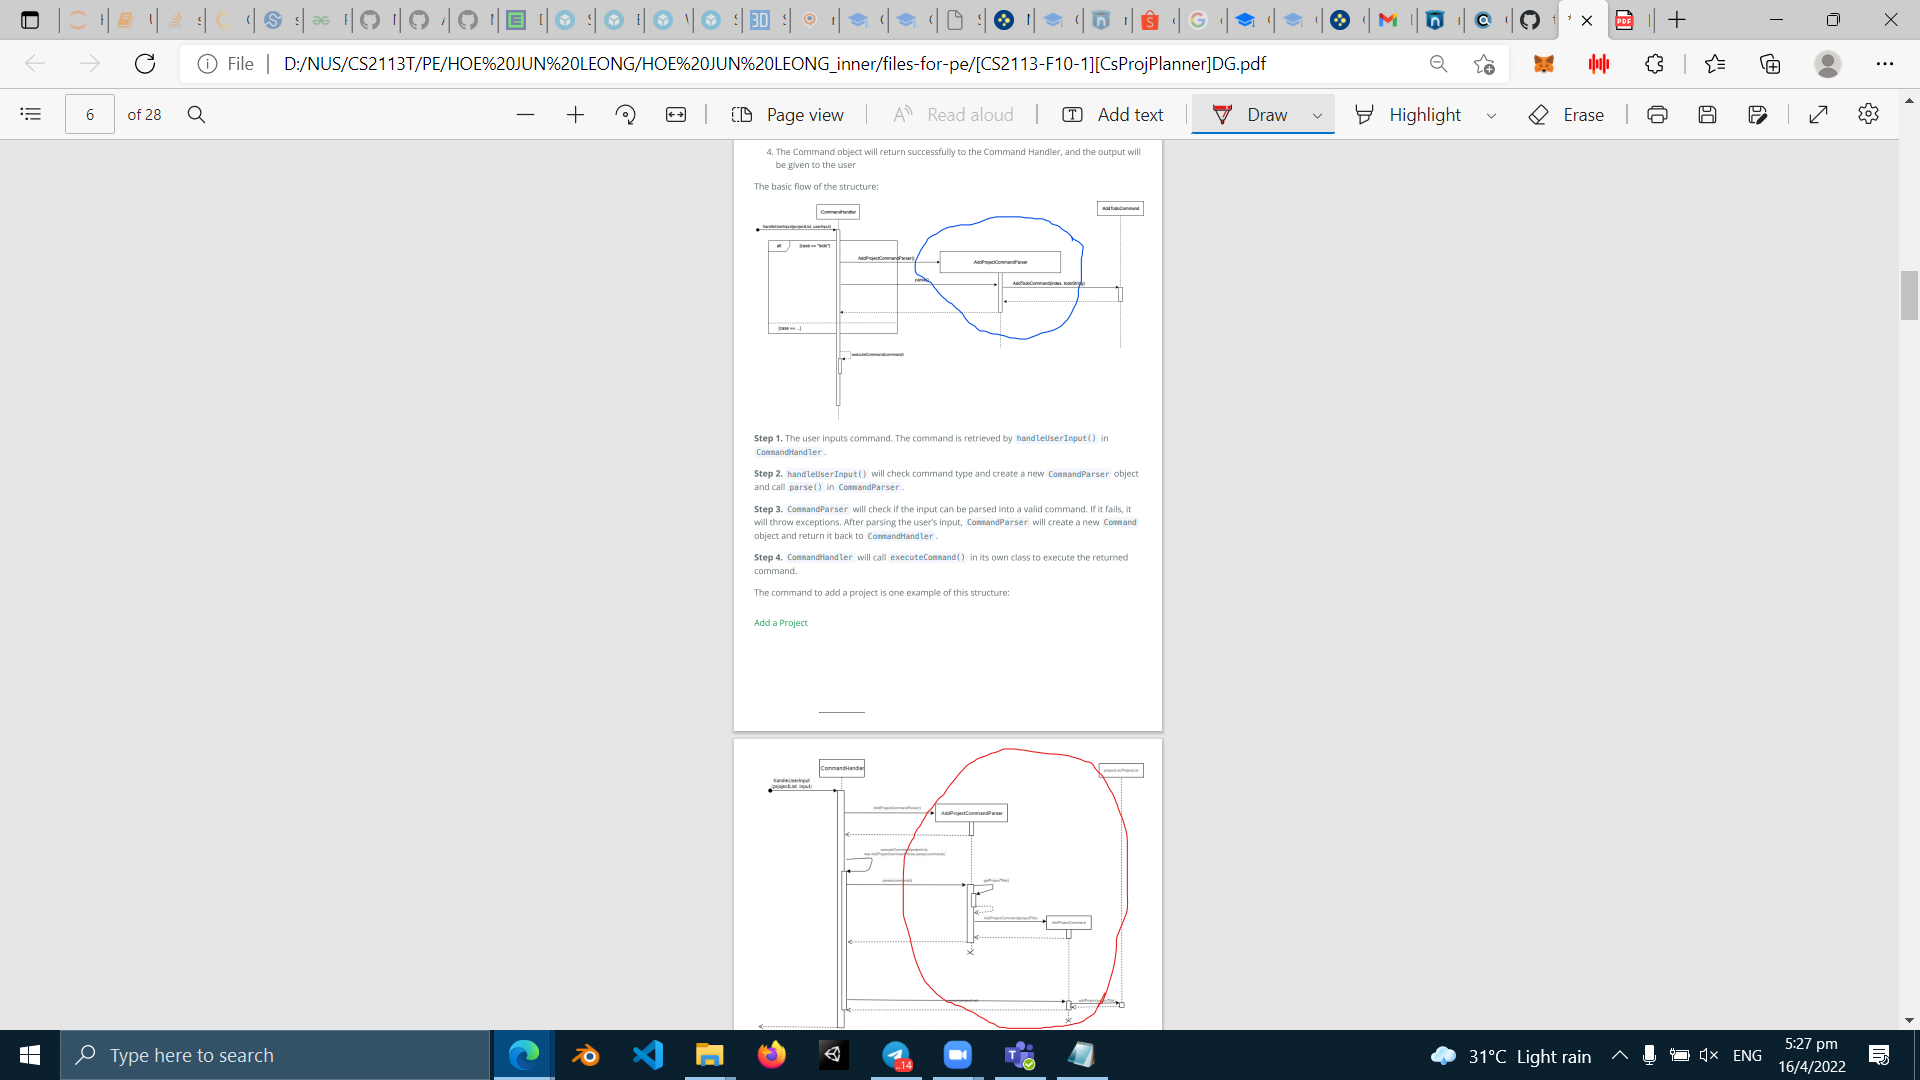Expand the Draw pen options dropdown
The width and height of the screenshot is (1920, 1080).
tap(1317, 116)
